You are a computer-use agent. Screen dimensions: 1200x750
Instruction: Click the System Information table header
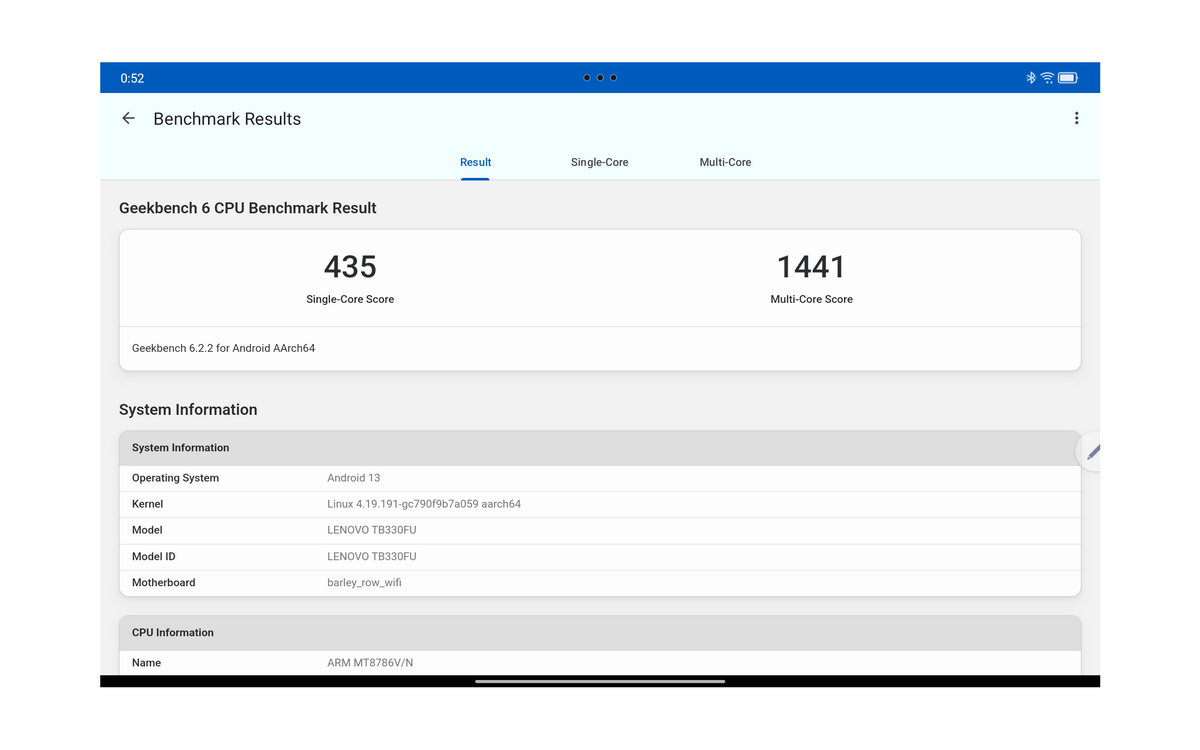pyautogui.click(x=600, y=448)
